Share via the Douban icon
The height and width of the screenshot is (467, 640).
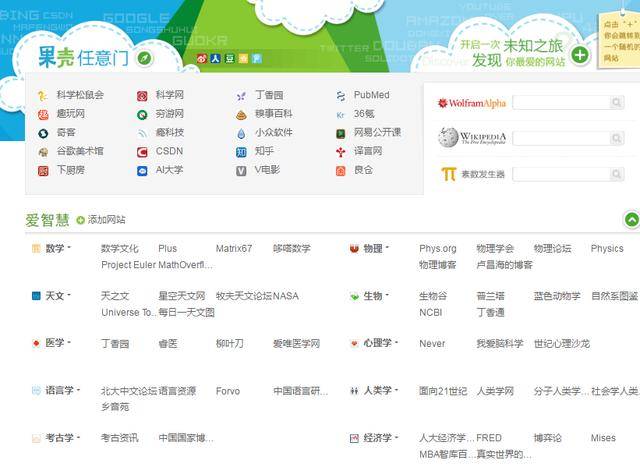pyautogui.click(x=229, y=58)
